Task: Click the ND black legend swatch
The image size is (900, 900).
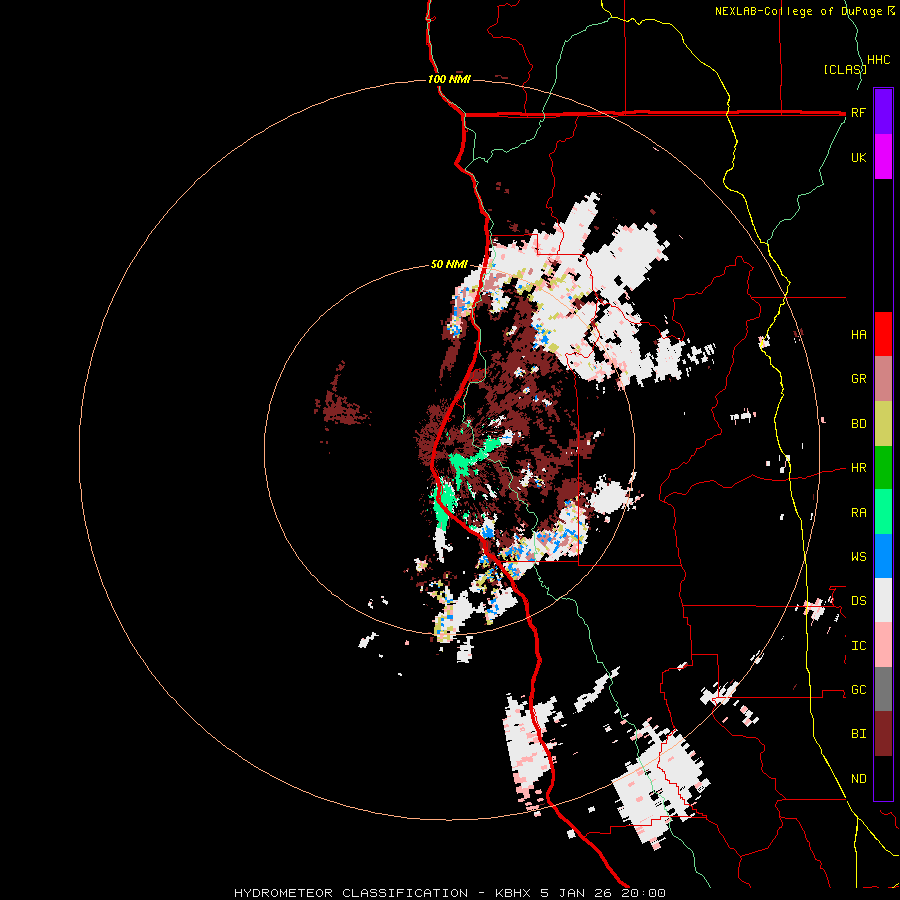Action: tap(883, 778)
